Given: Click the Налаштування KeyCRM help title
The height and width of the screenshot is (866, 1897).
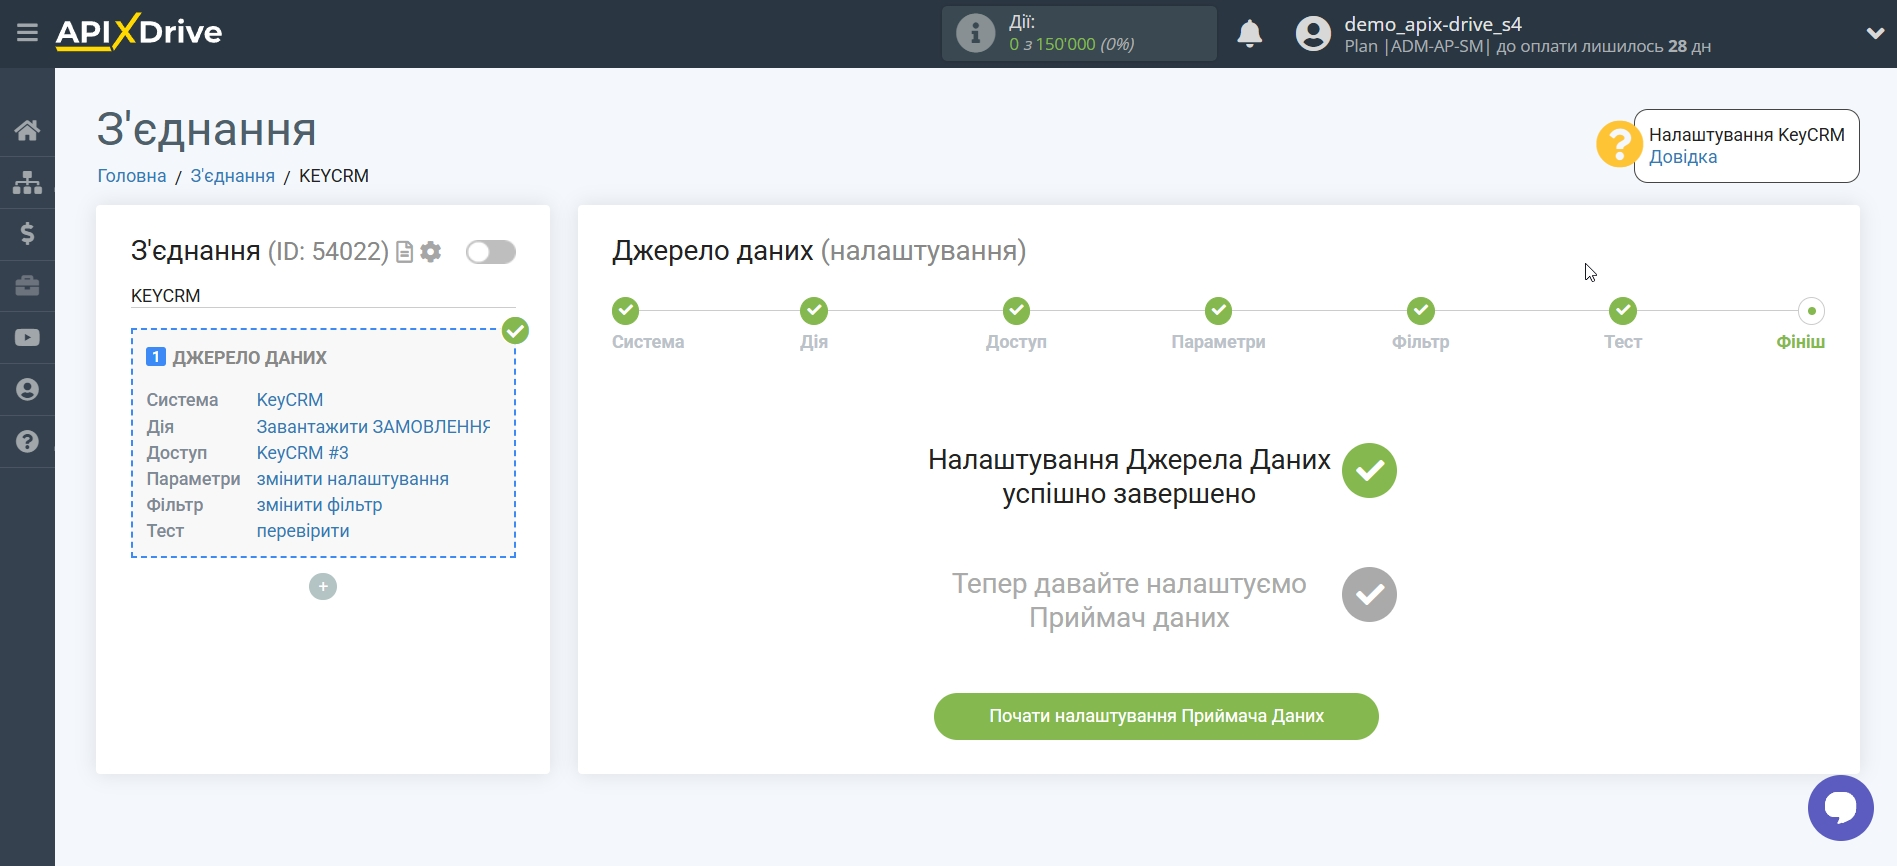Looking at the screenshot, I should click(1747, 135).
